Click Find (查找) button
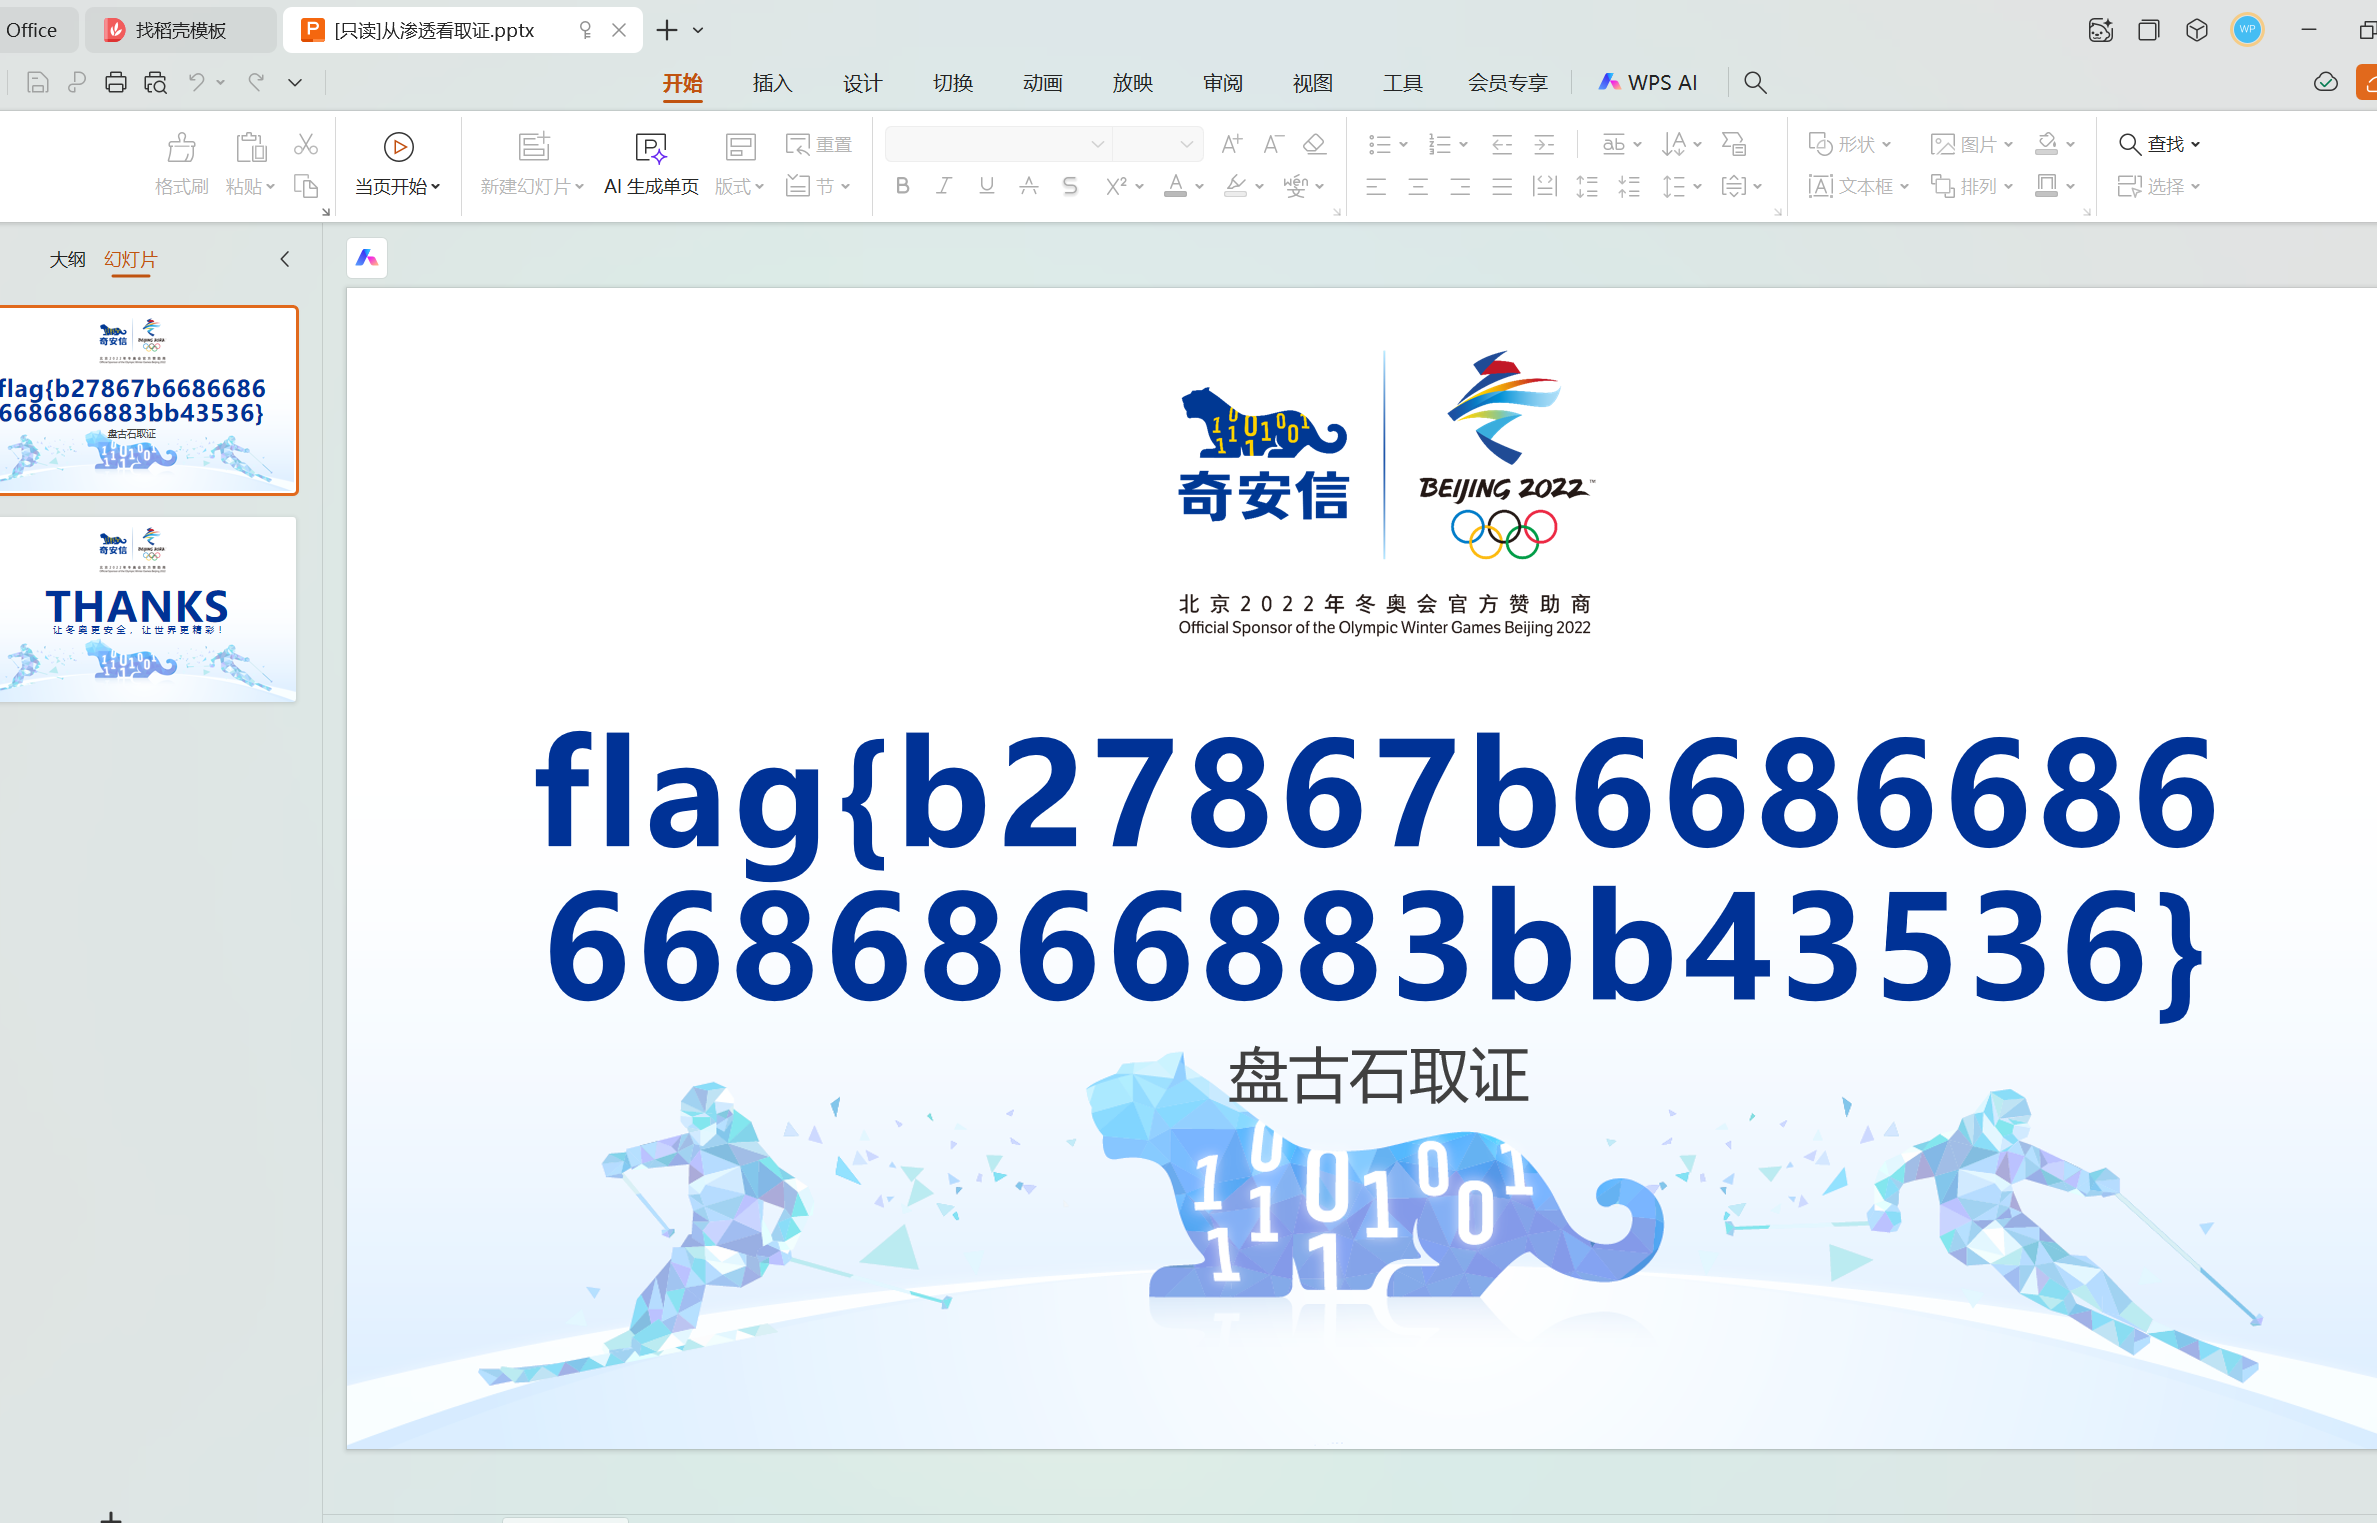 click(2159, 145)
